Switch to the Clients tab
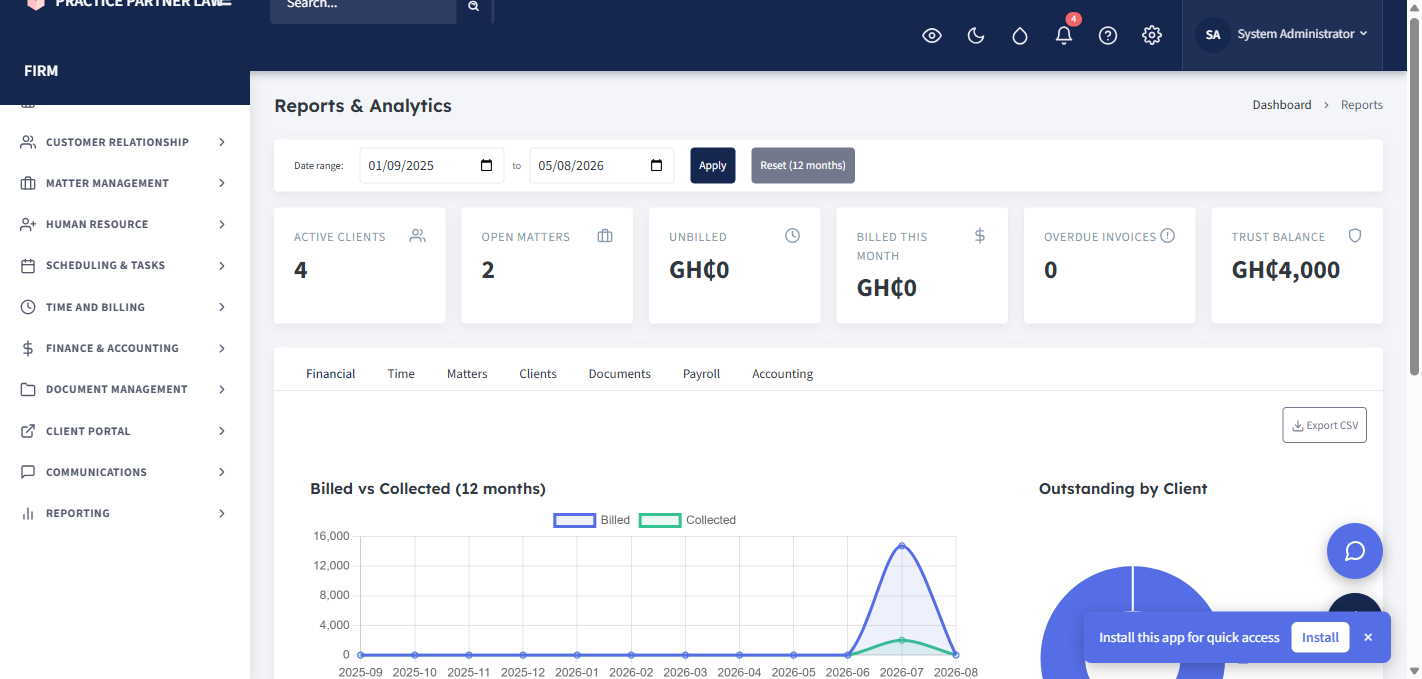 [538, 374]
